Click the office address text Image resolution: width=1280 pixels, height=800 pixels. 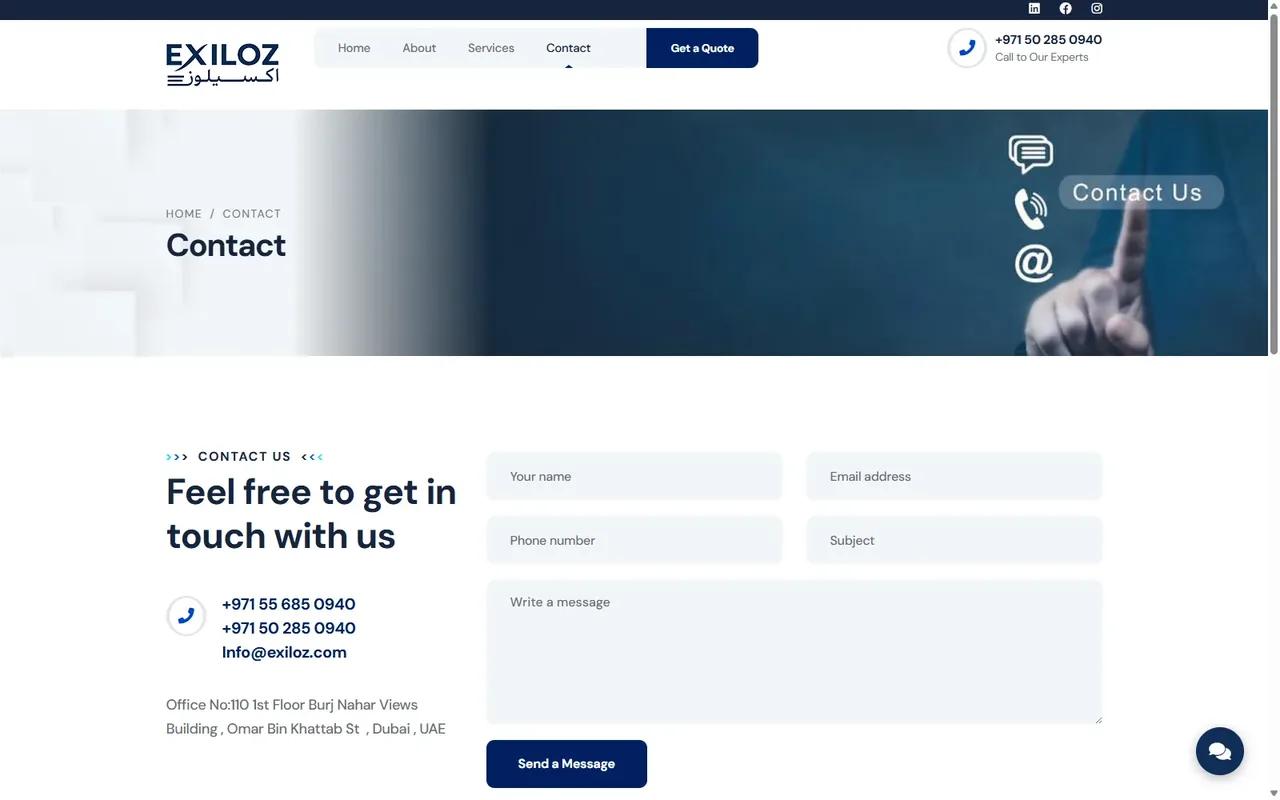pyautogui.click(x=306, y=717)
